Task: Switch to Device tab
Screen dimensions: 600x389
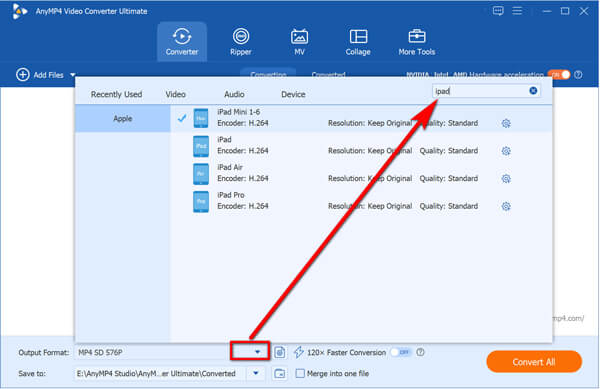Action: 293,94
